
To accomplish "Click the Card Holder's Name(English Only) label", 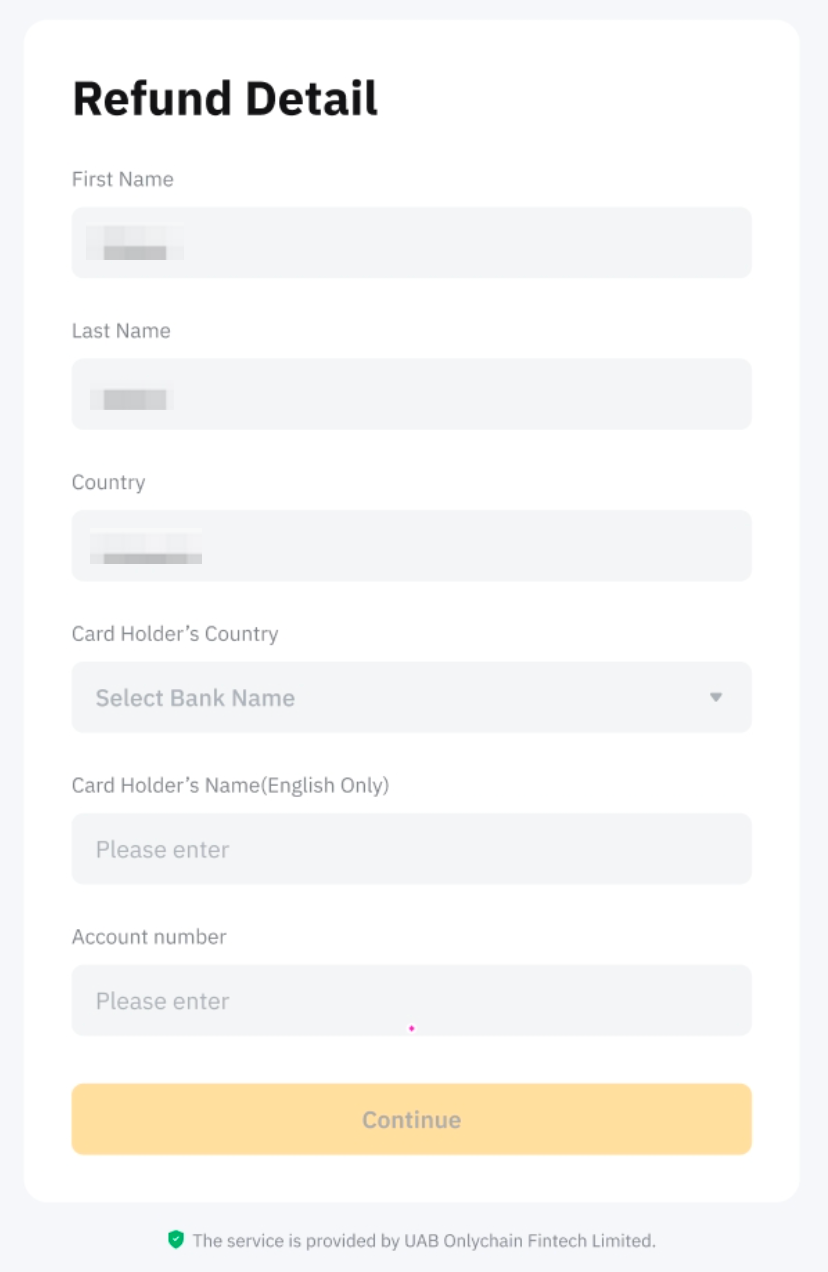I will click(x=230, y=785).
